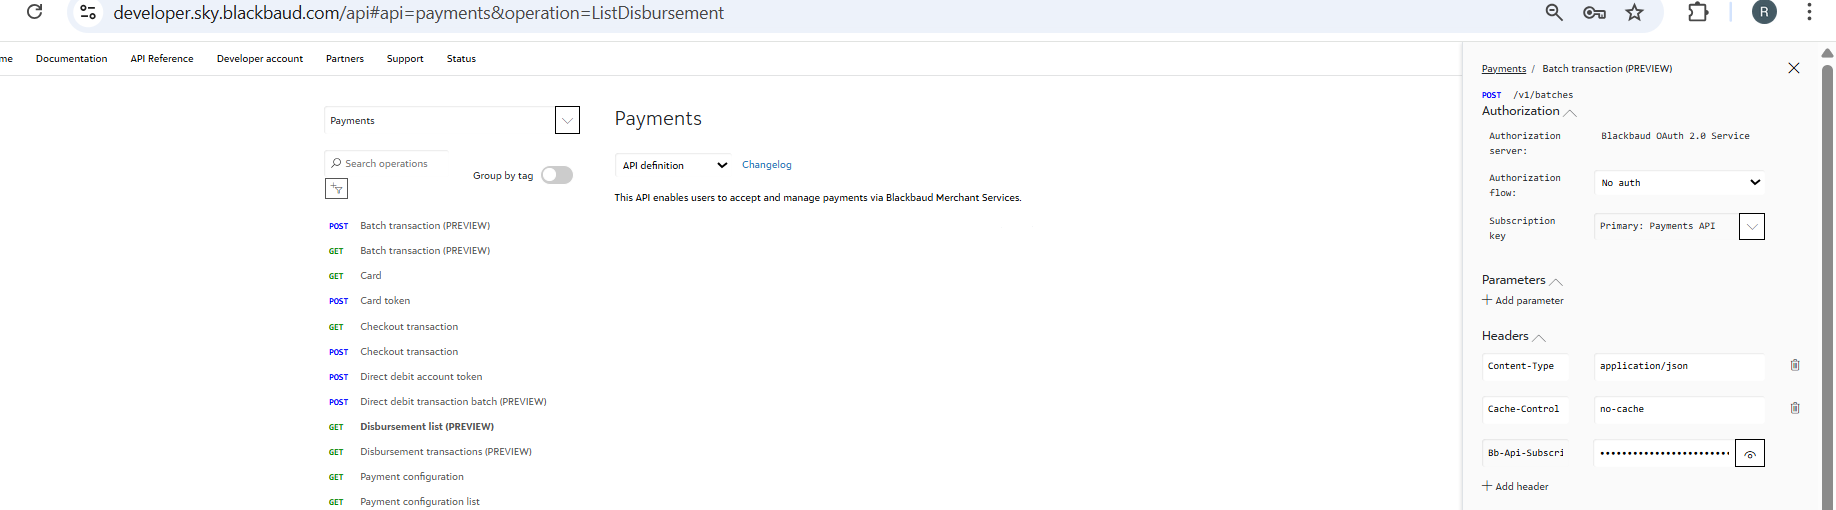Go to Developer account menu
Viewport: 1836px width, 510px height.
point(260,59)
